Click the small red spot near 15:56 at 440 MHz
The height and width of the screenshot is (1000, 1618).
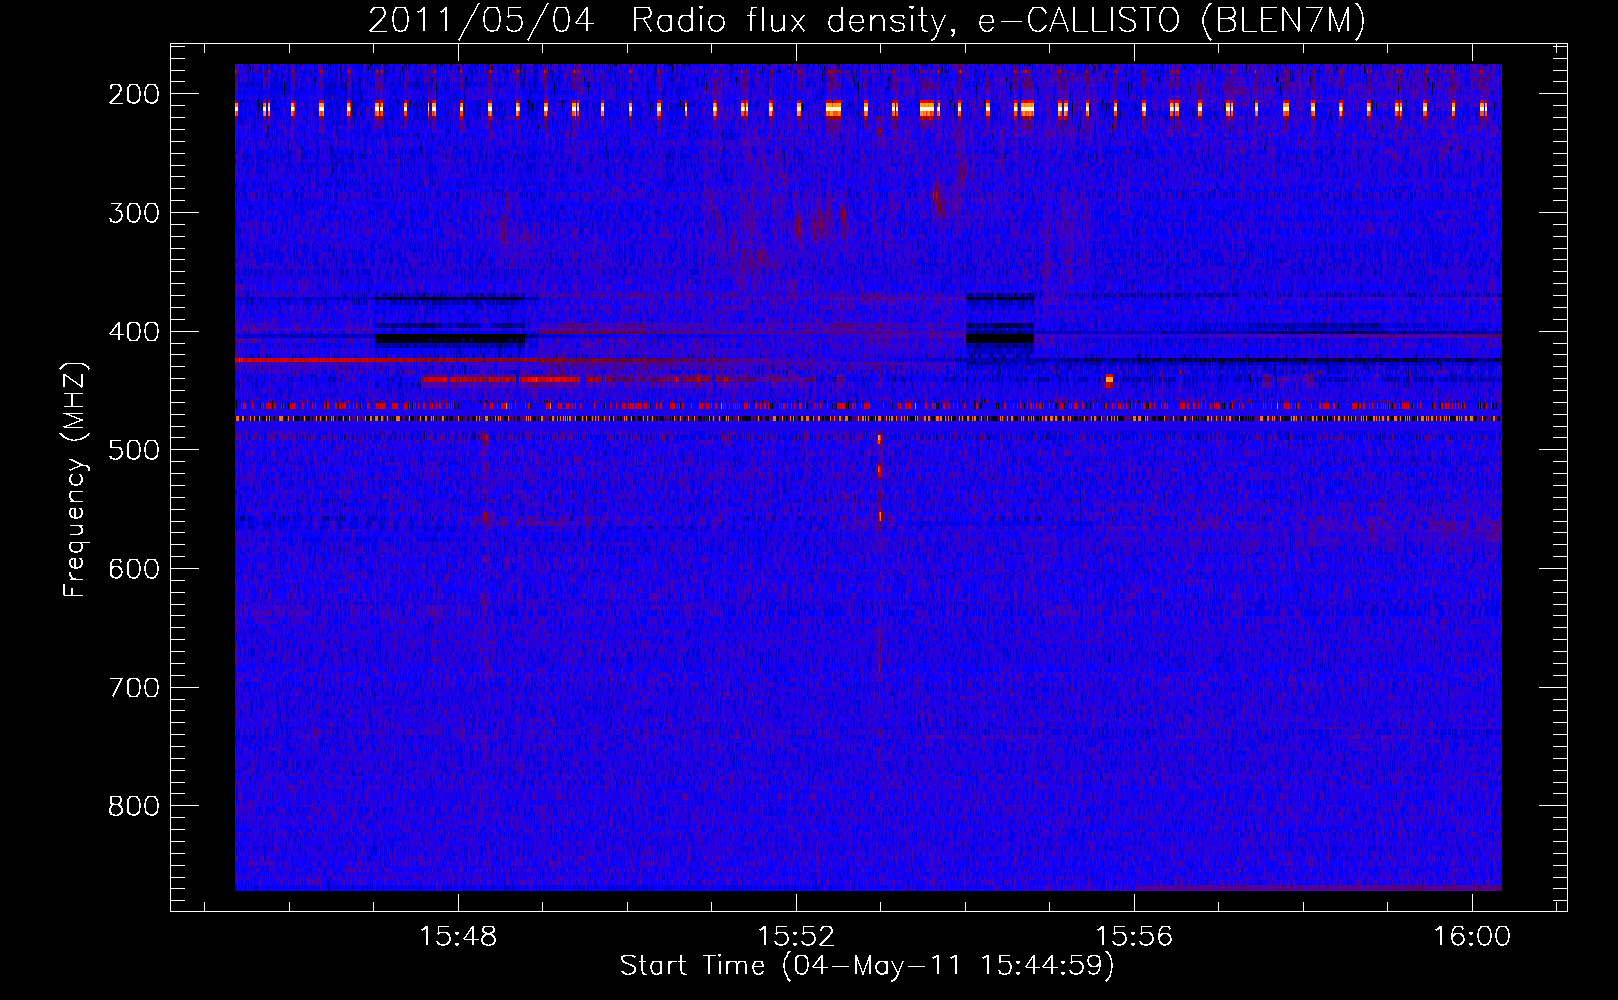coord(1109,381)
